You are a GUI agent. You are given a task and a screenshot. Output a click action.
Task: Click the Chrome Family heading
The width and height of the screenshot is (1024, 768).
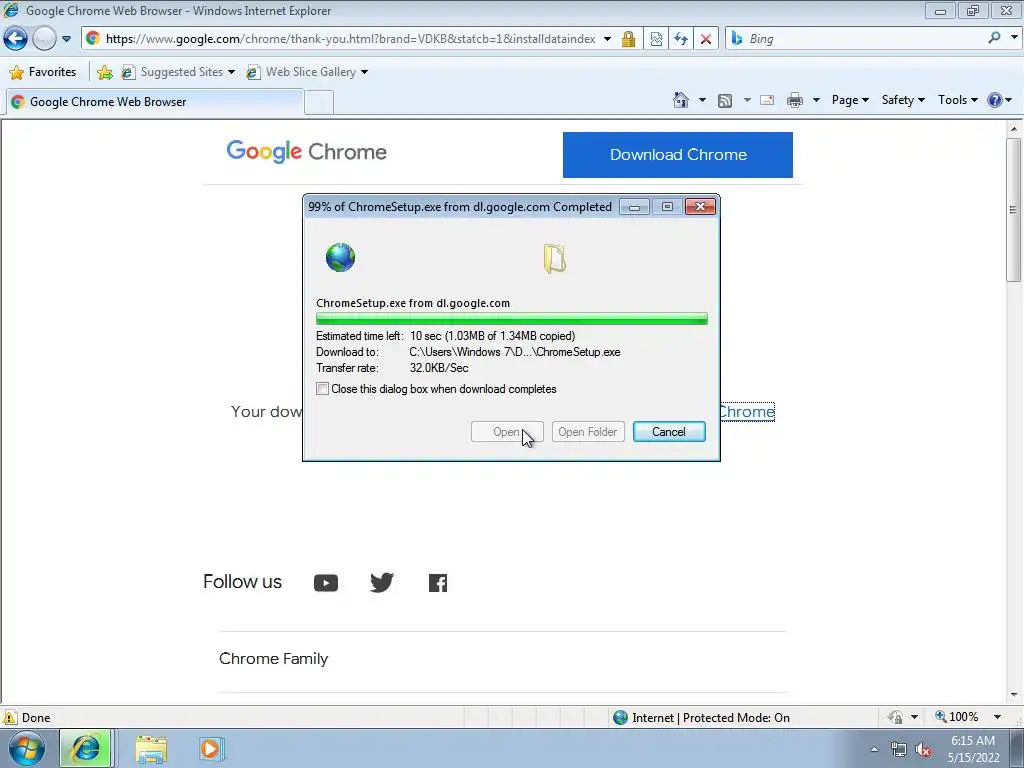[x=274, y=659]
